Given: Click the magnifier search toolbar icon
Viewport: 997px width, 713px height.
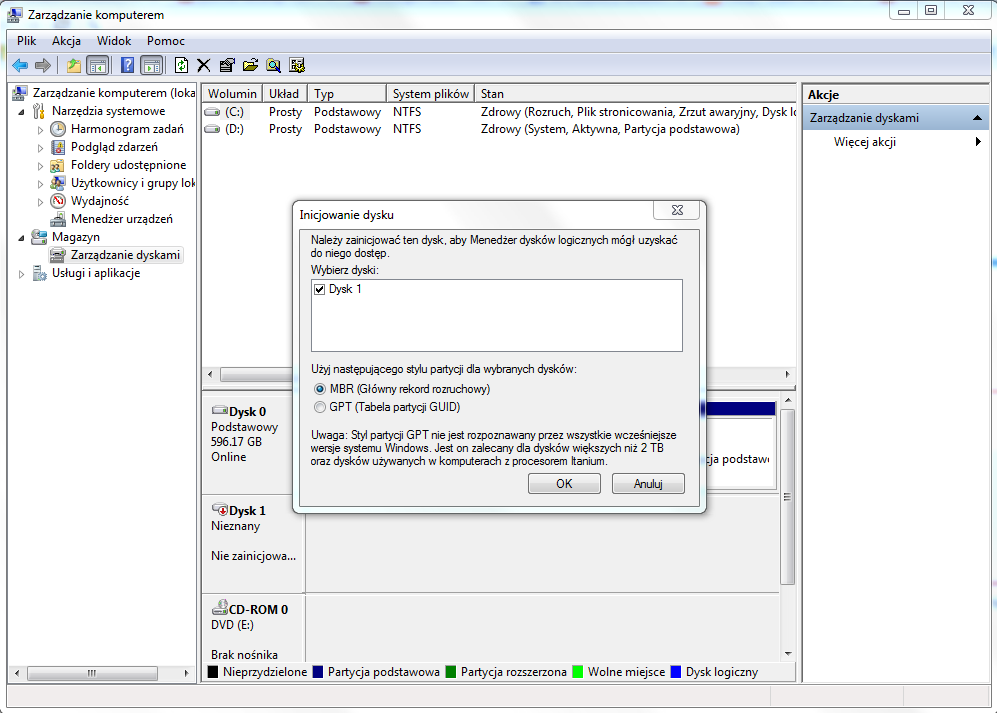Looking at the screenshot, I should pos(273,65).
